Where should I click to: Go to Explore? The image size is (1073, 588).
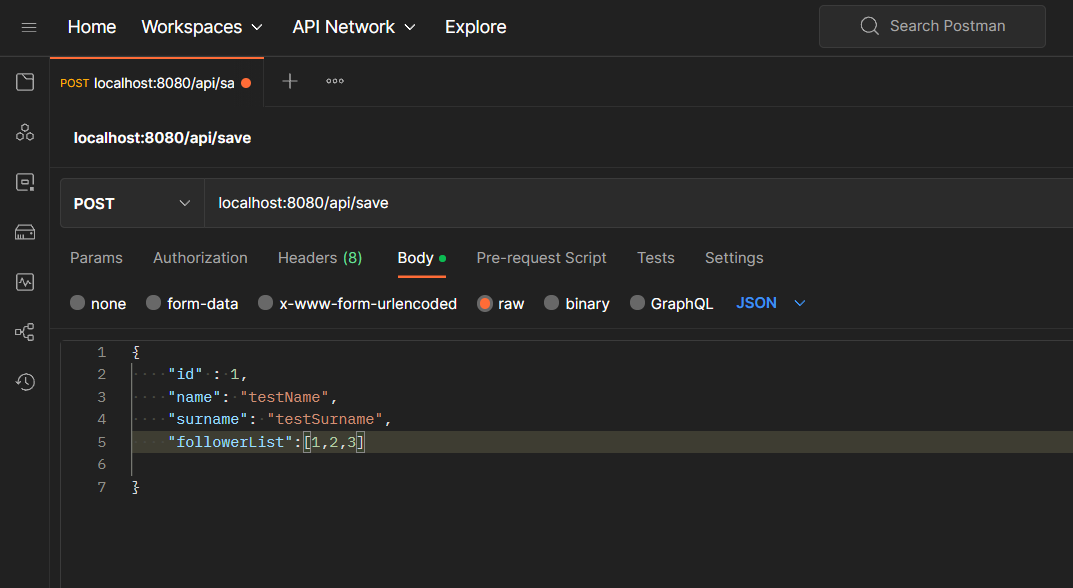(x=476, y=27)
